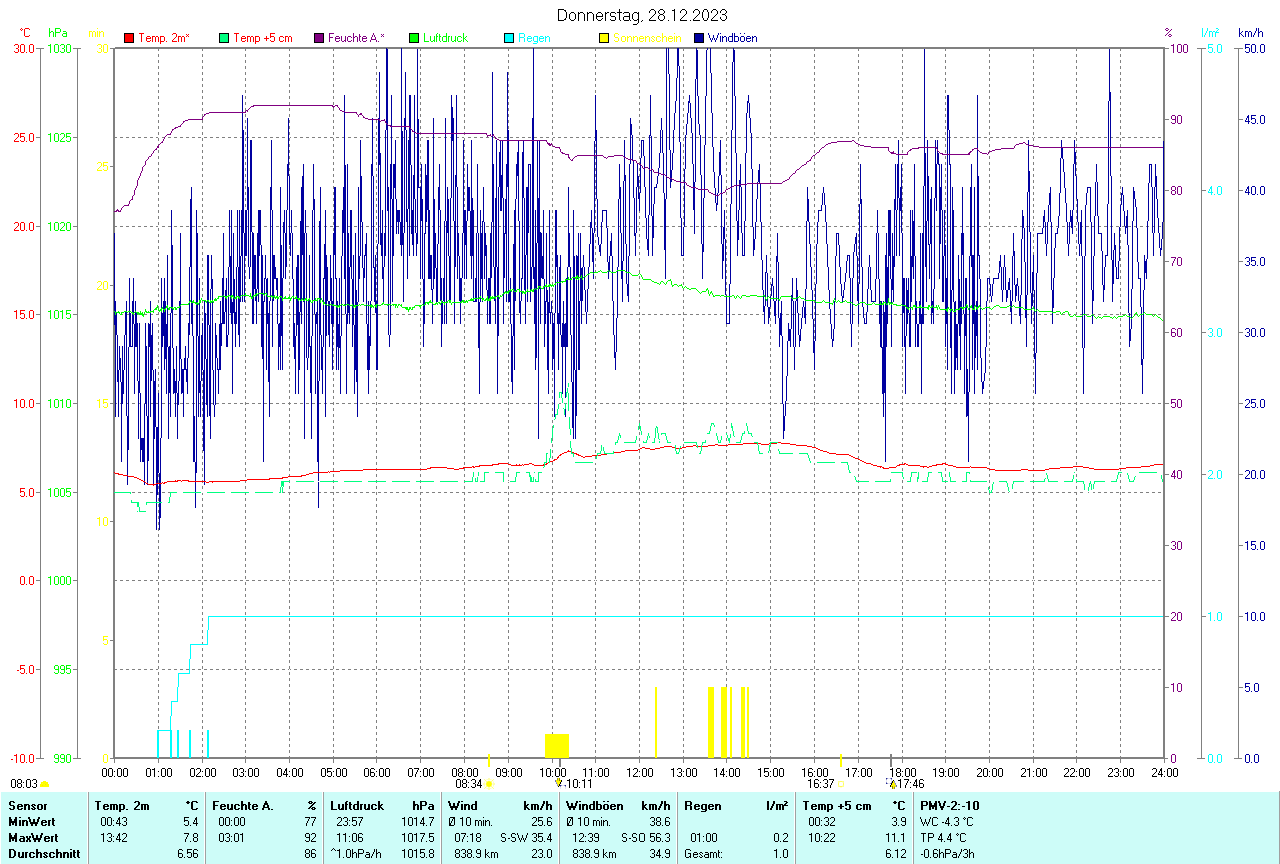This screenshot has height=864, width=1280.
Task: Click the purple Feuchte A. legend swatch
Action: 319,38
